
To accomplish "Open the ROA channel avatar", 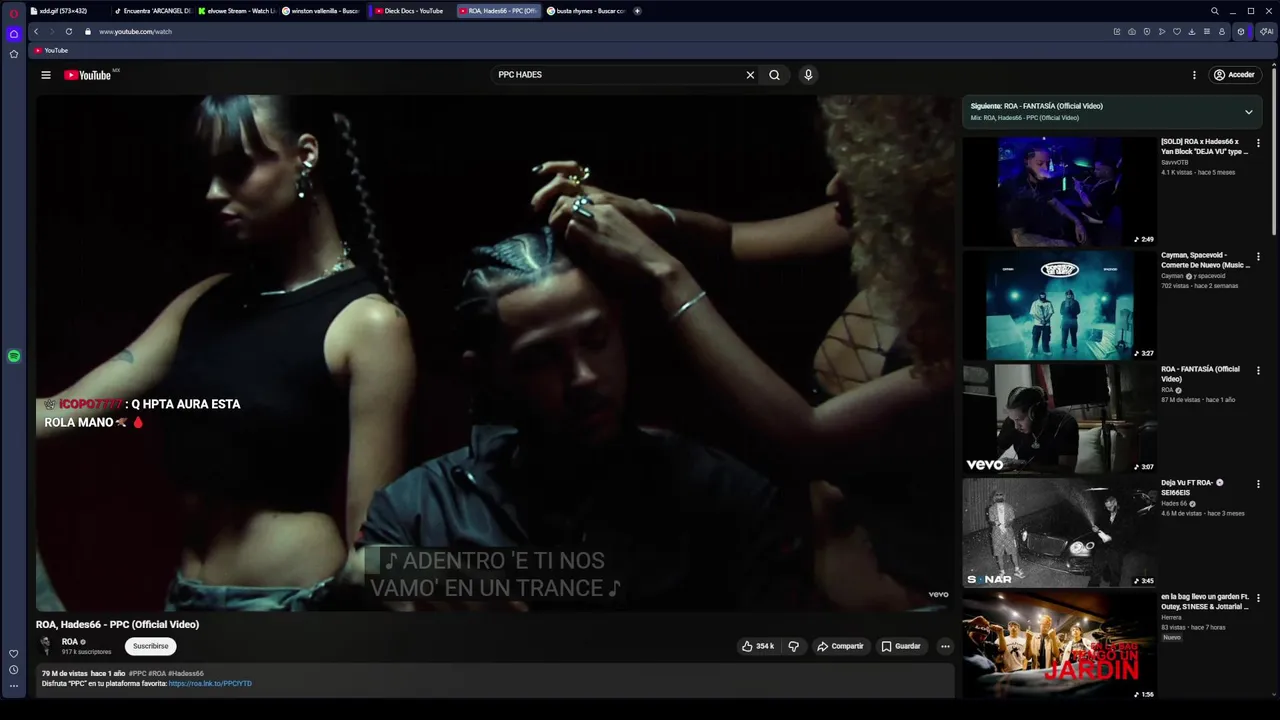I will tap(46, 646).
